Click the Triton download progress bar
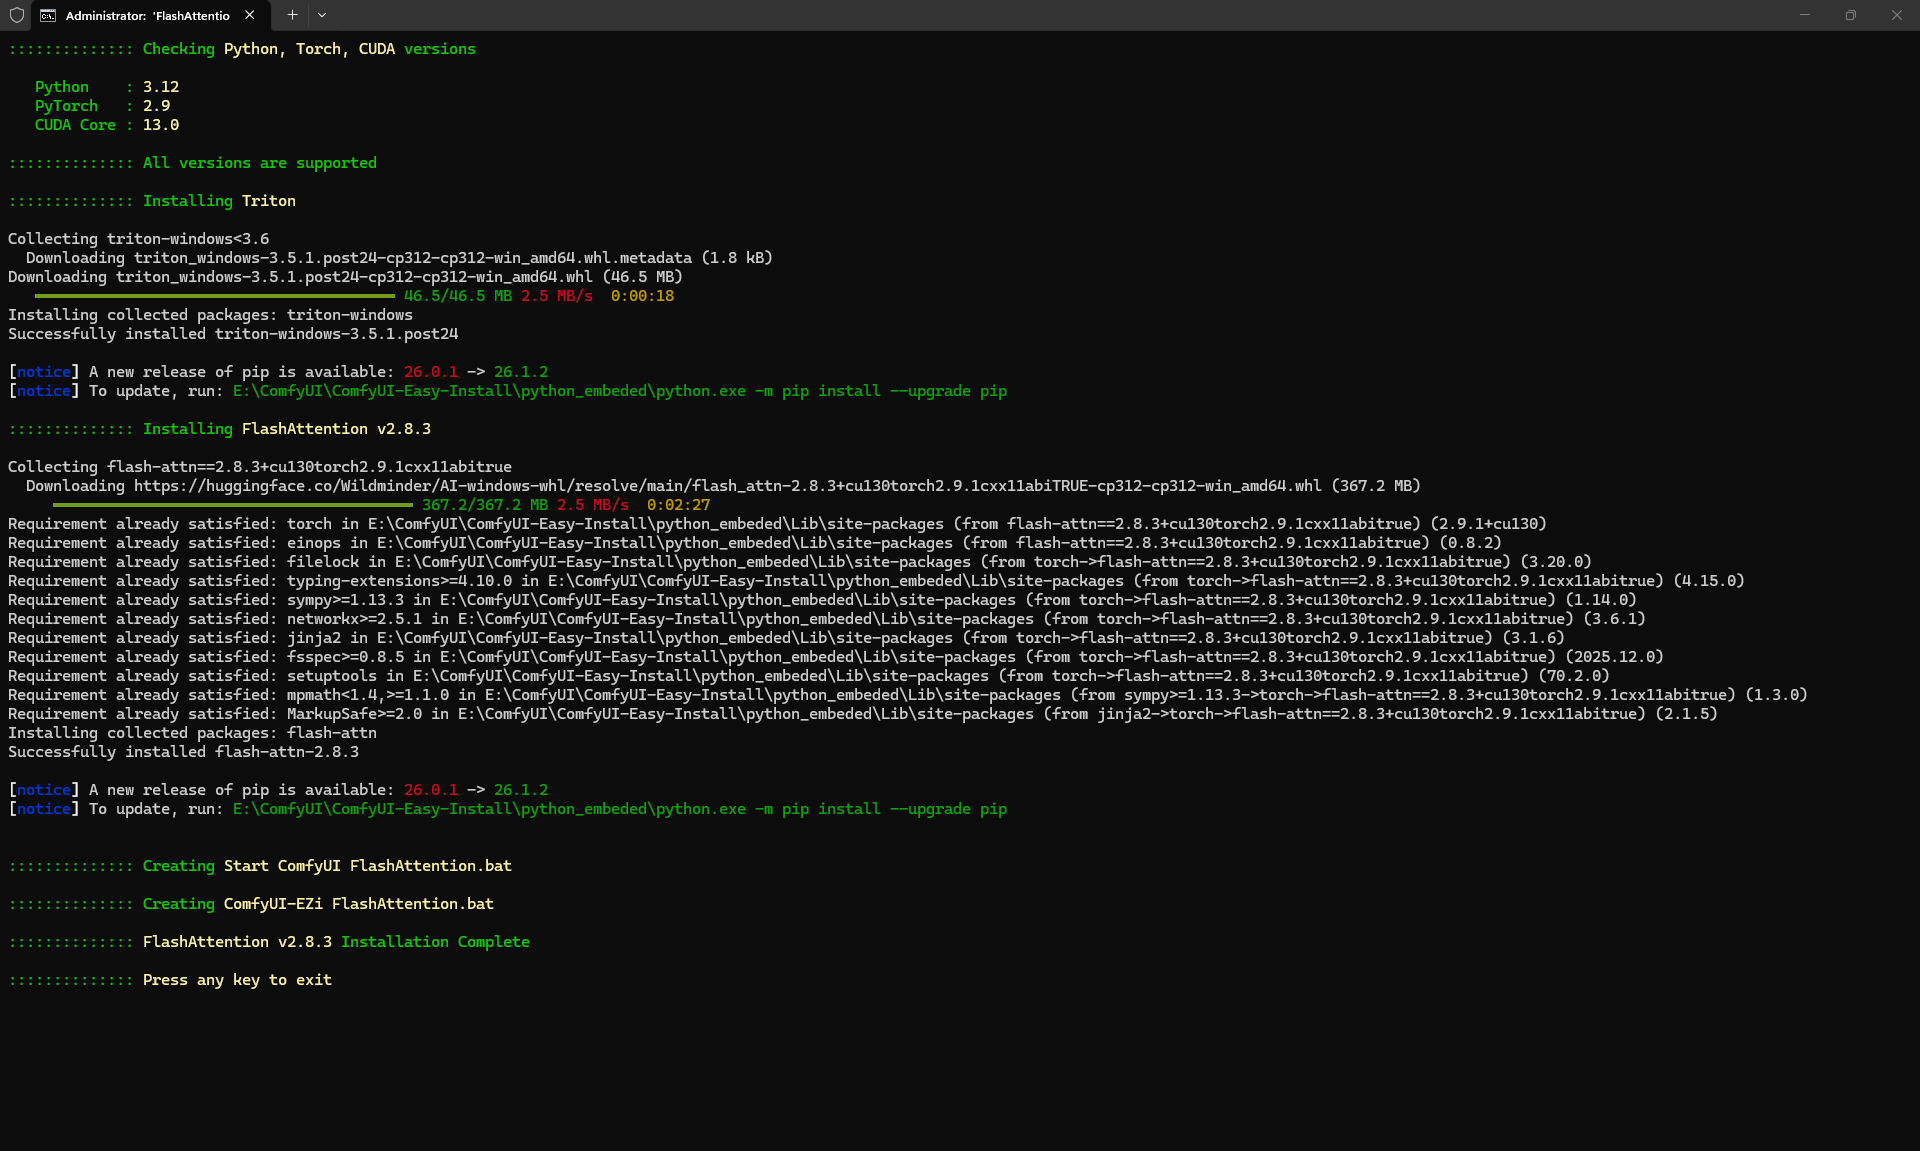Image resolution: width=1920 pixels, height=1151 pixels. [x=214, y=296]
